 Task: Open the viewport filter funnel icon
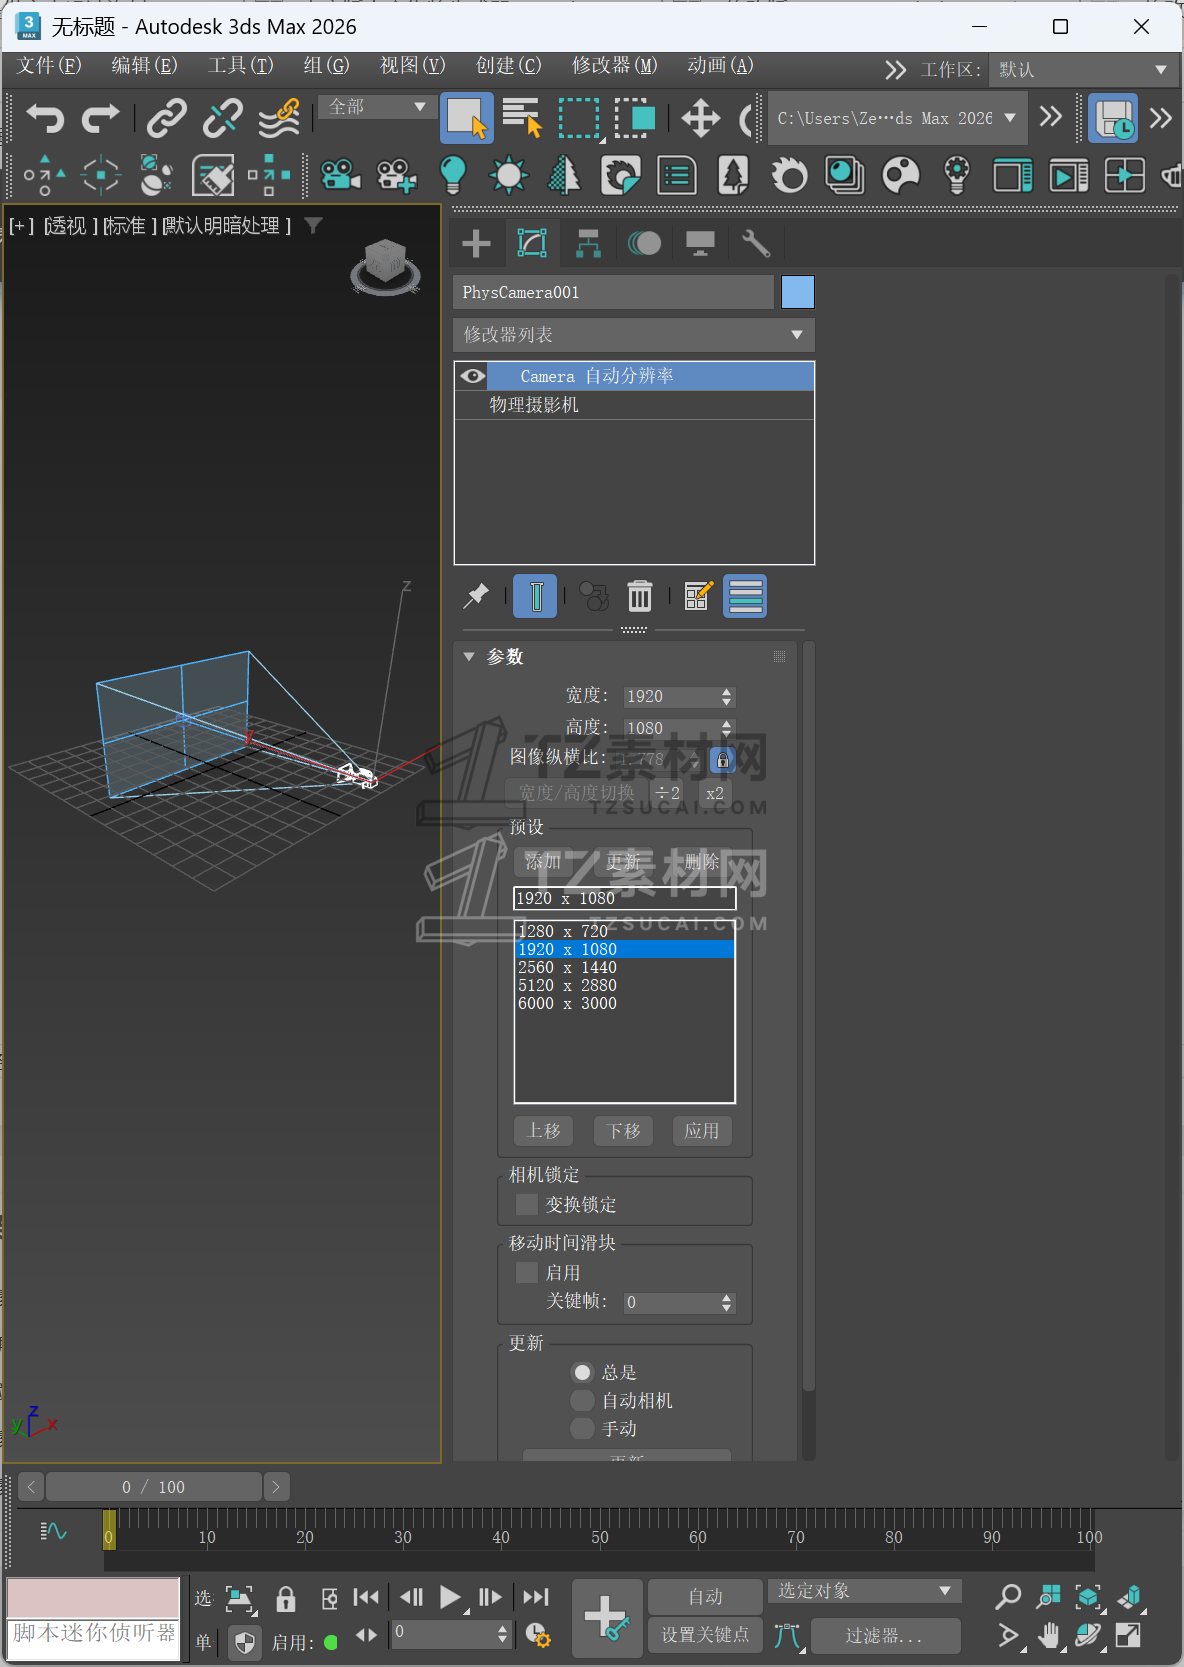[313, 226]
